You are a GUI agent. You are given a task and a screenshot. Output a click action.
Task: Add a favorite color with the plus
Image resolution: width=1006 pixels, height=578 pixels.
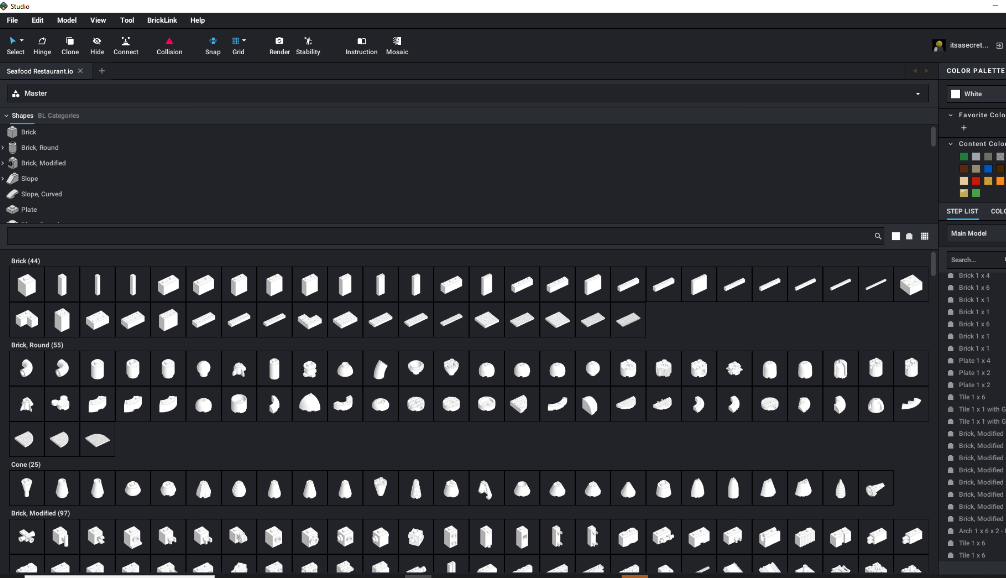click(964, 128)
